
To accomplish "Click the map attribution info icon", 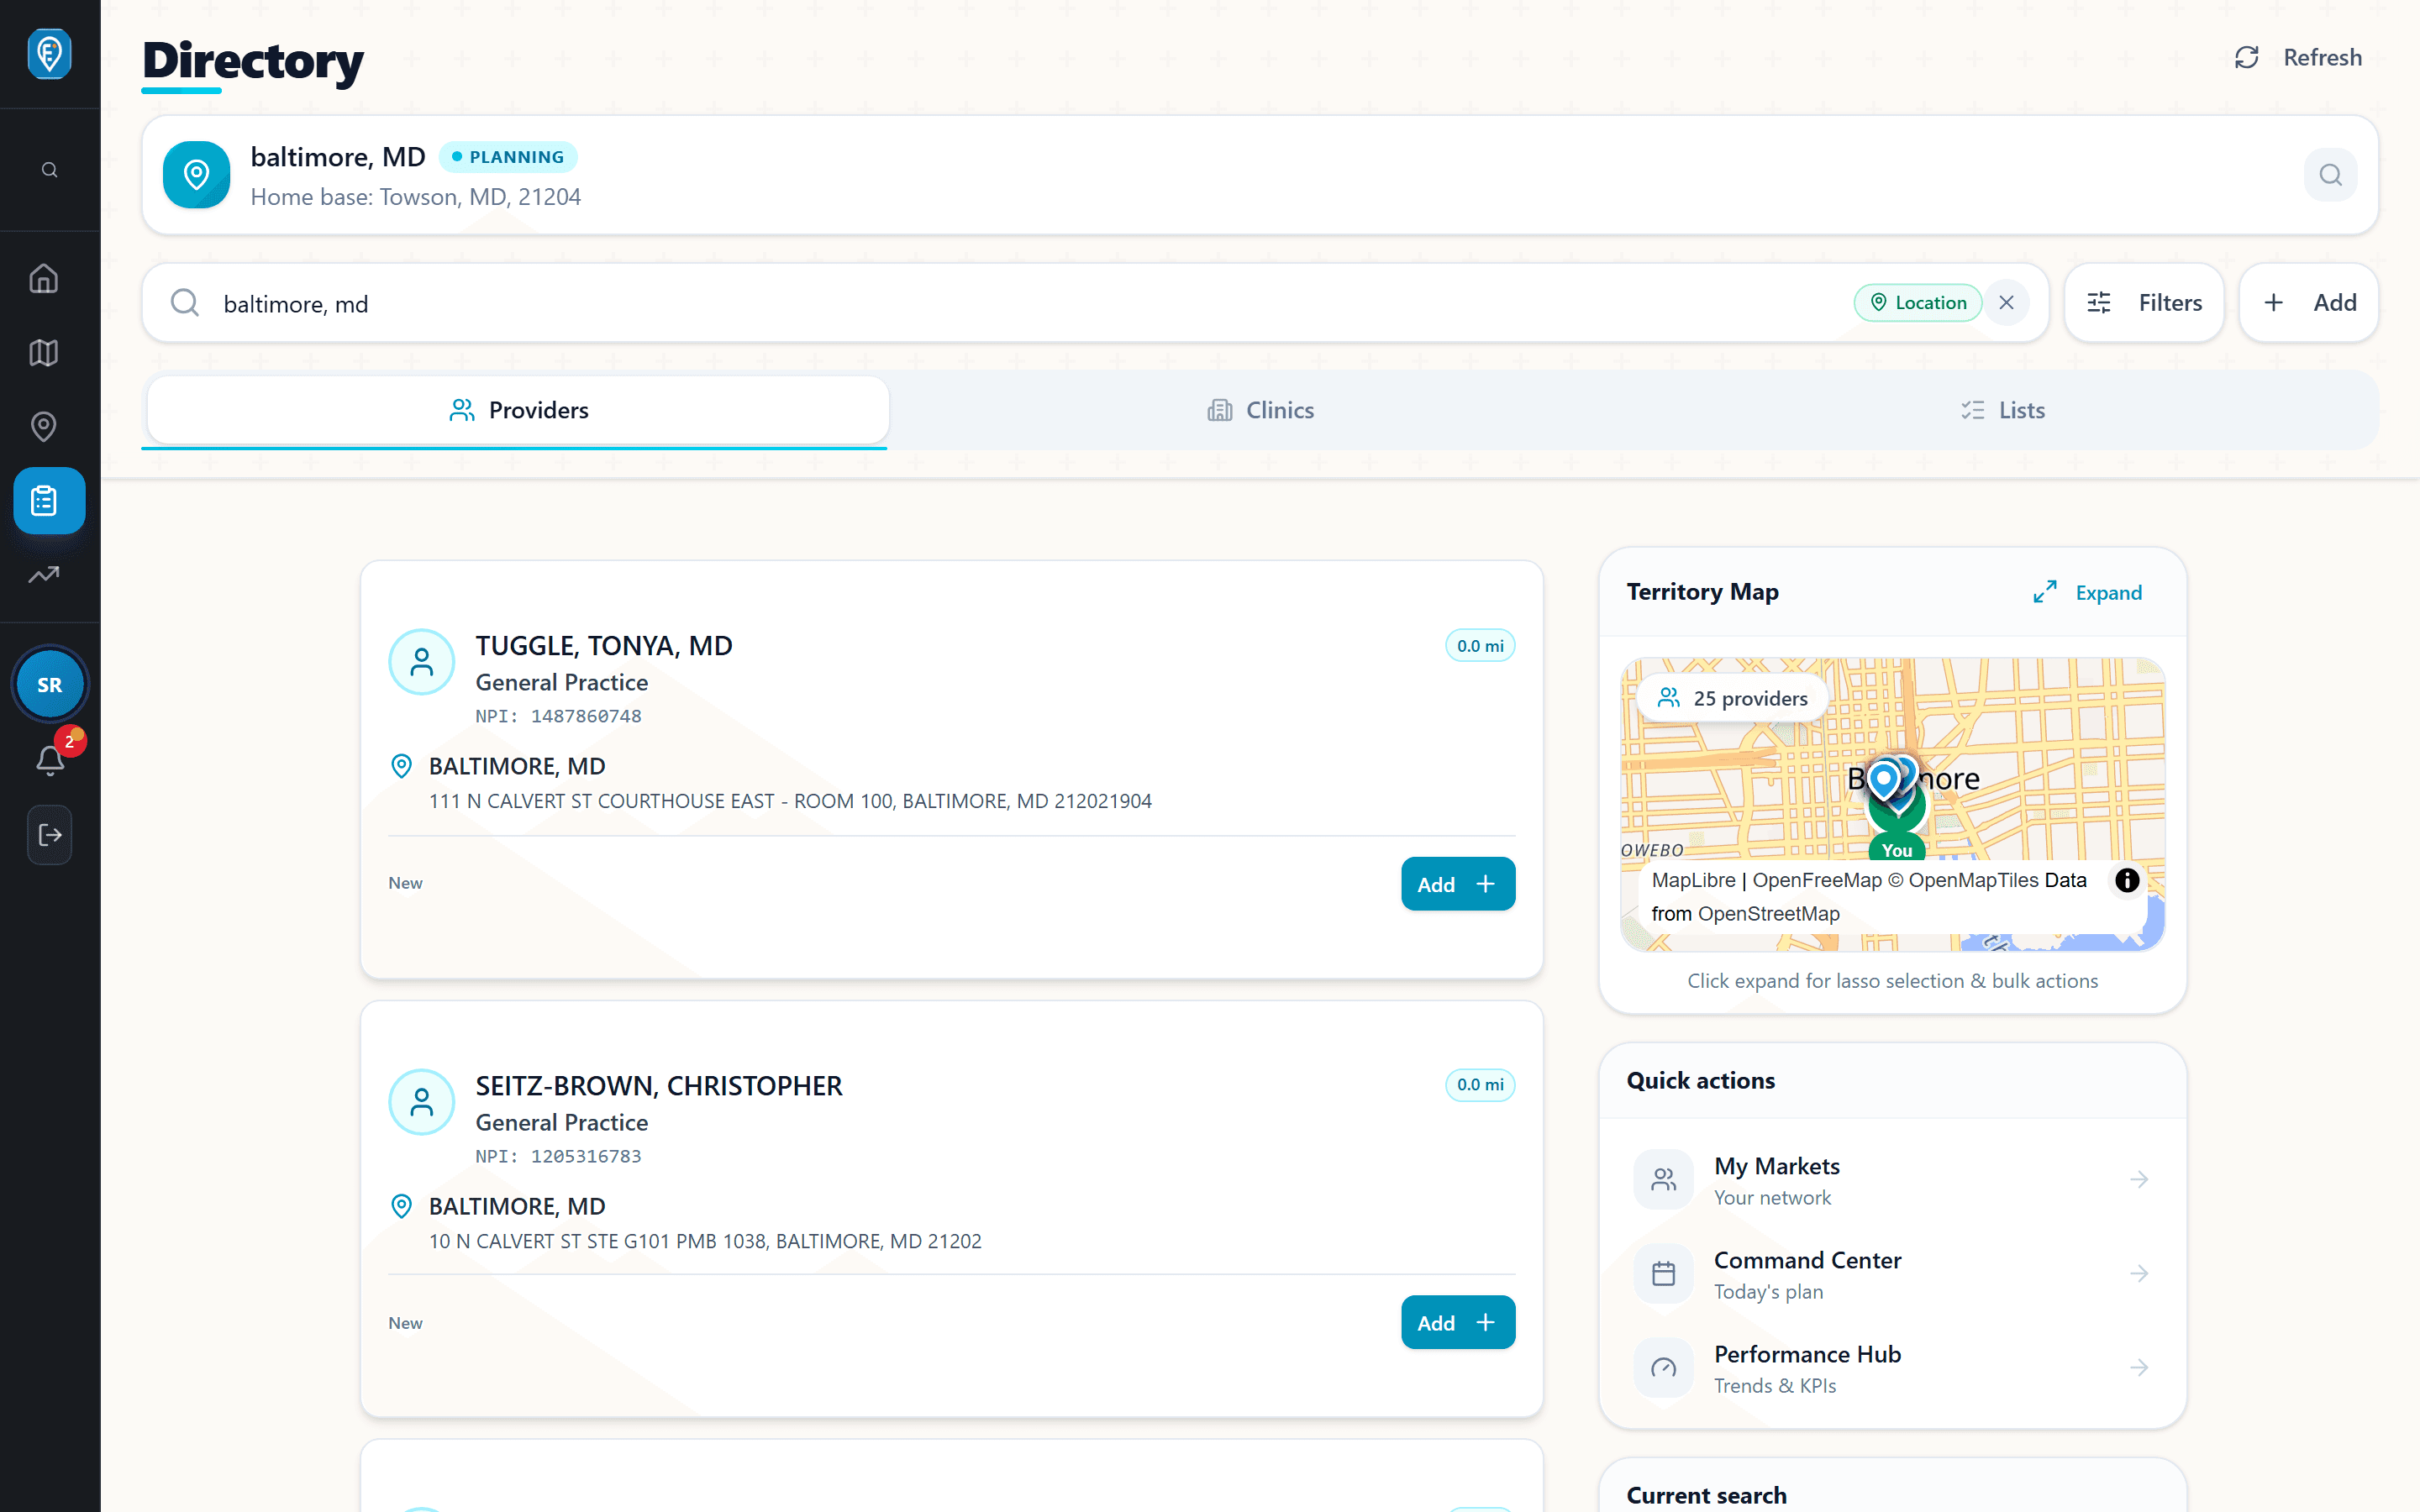I will pos(2127,880).
